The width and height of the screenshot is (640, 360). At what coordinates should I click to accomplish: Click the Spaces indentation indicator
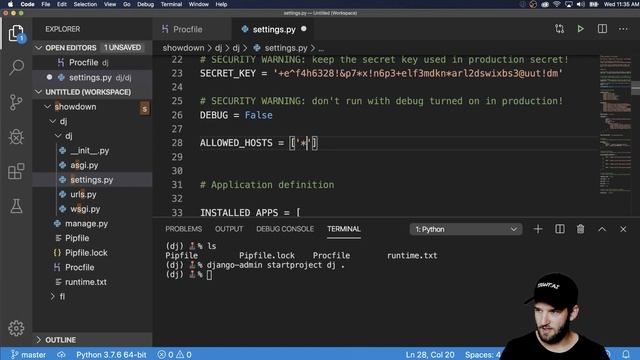point(482,354)
